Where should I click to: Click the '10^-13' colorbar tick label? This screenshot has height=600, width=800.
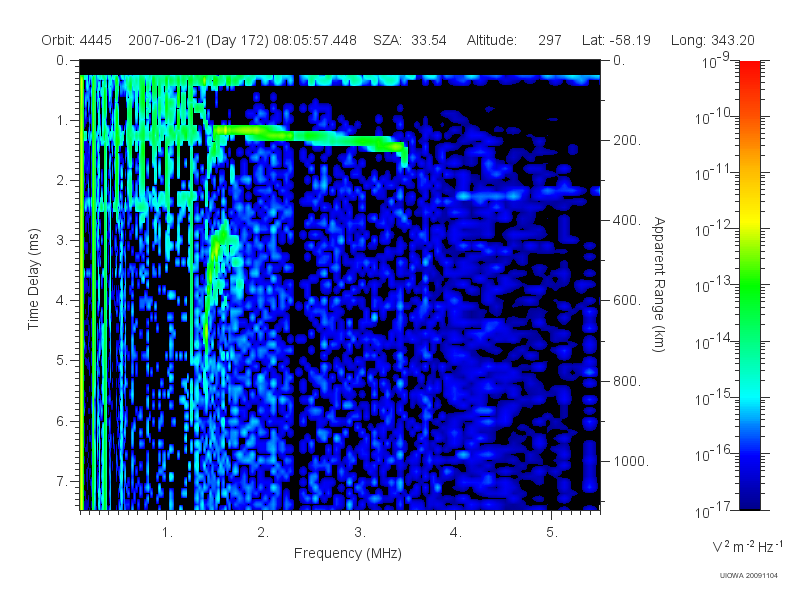715,286
